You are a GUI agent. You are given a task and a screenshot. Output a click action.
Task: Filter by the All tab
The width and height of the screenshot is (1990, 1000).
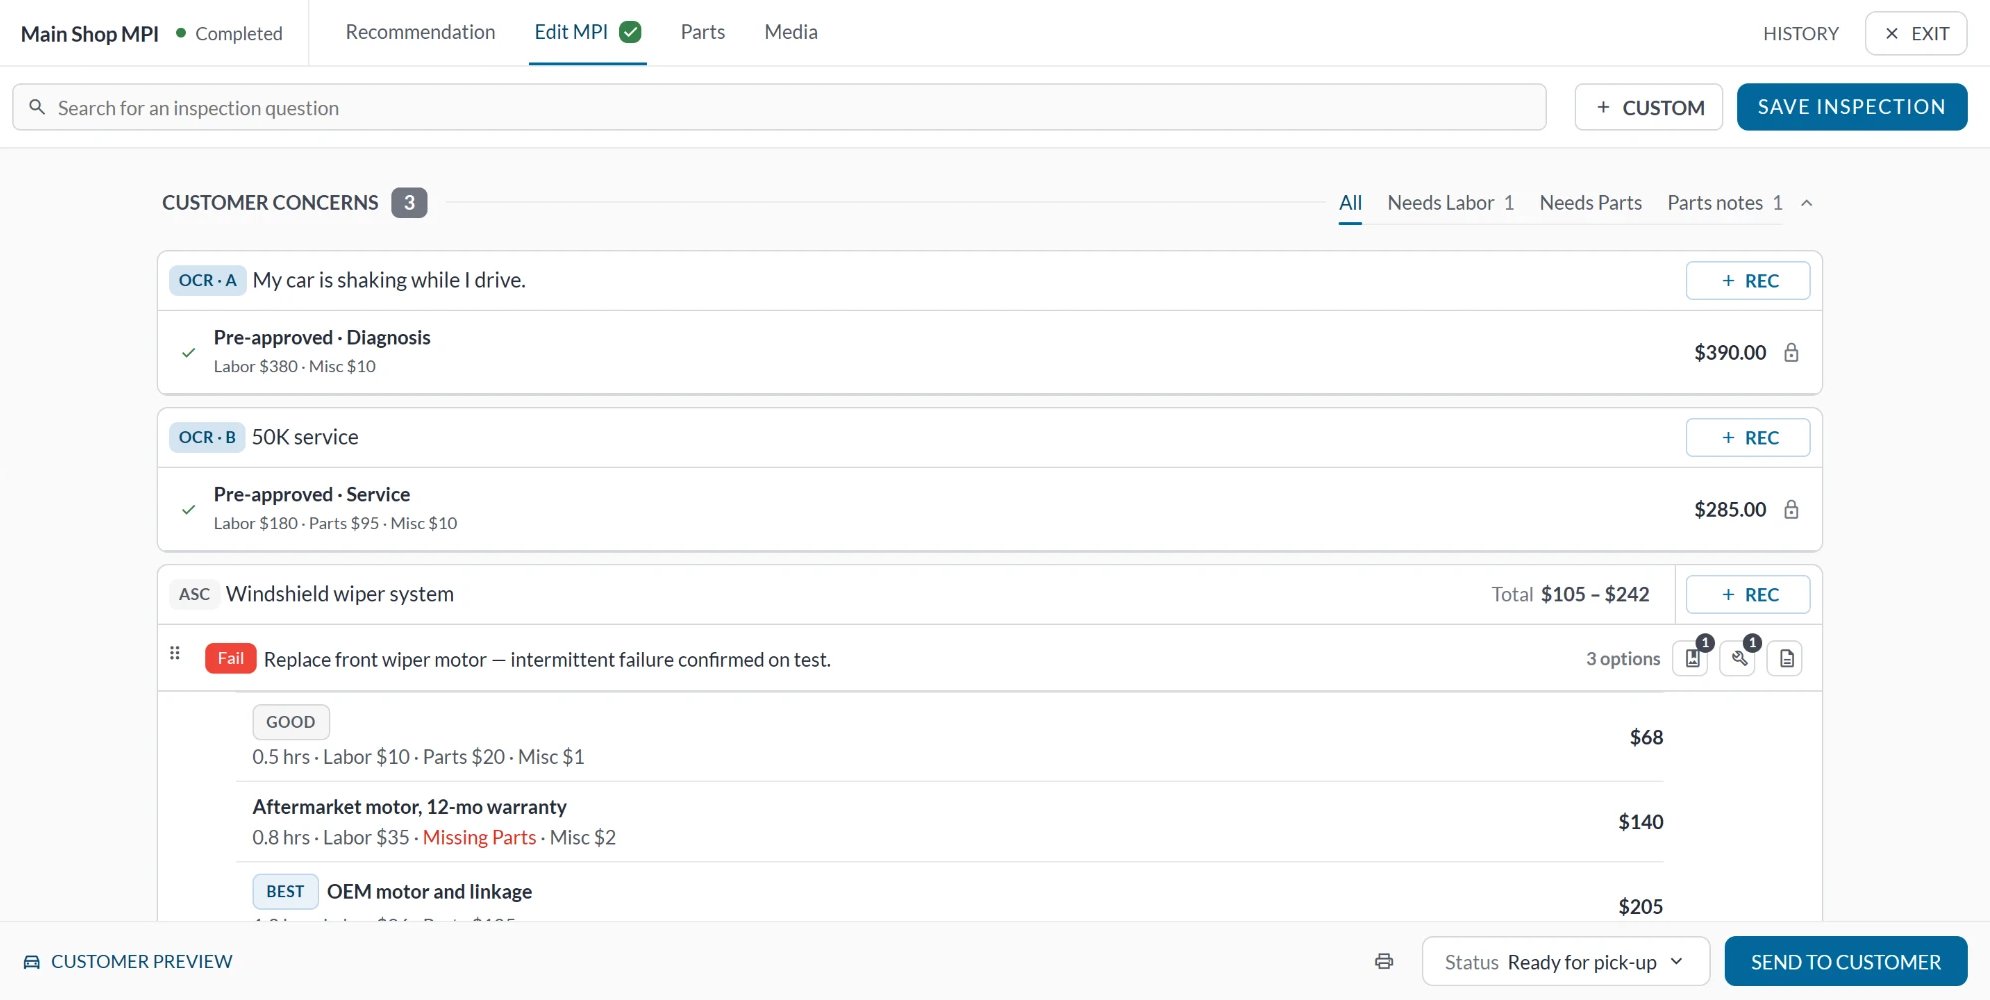[1351, 203]
